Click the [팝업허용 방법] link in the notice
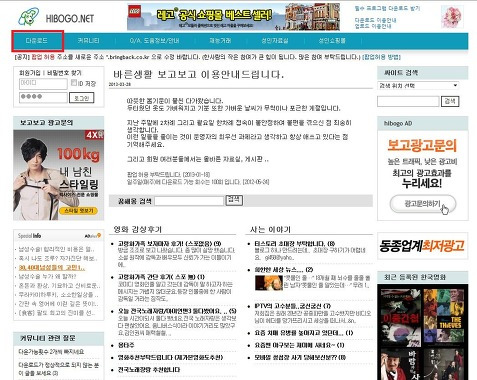Image resolution: width=477 pixels, height=380 pixels. [381, 57]
